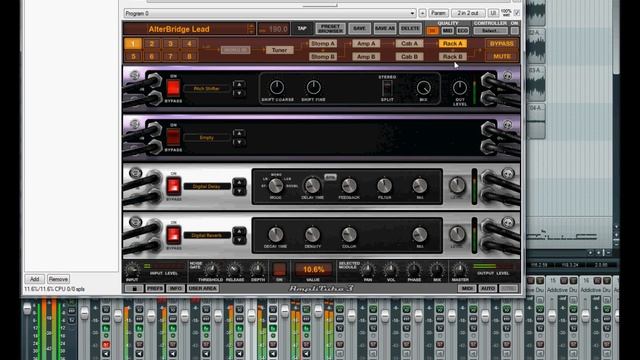
Task: Click the down arrow of Empty rack slot
Action: click(239, 142)
